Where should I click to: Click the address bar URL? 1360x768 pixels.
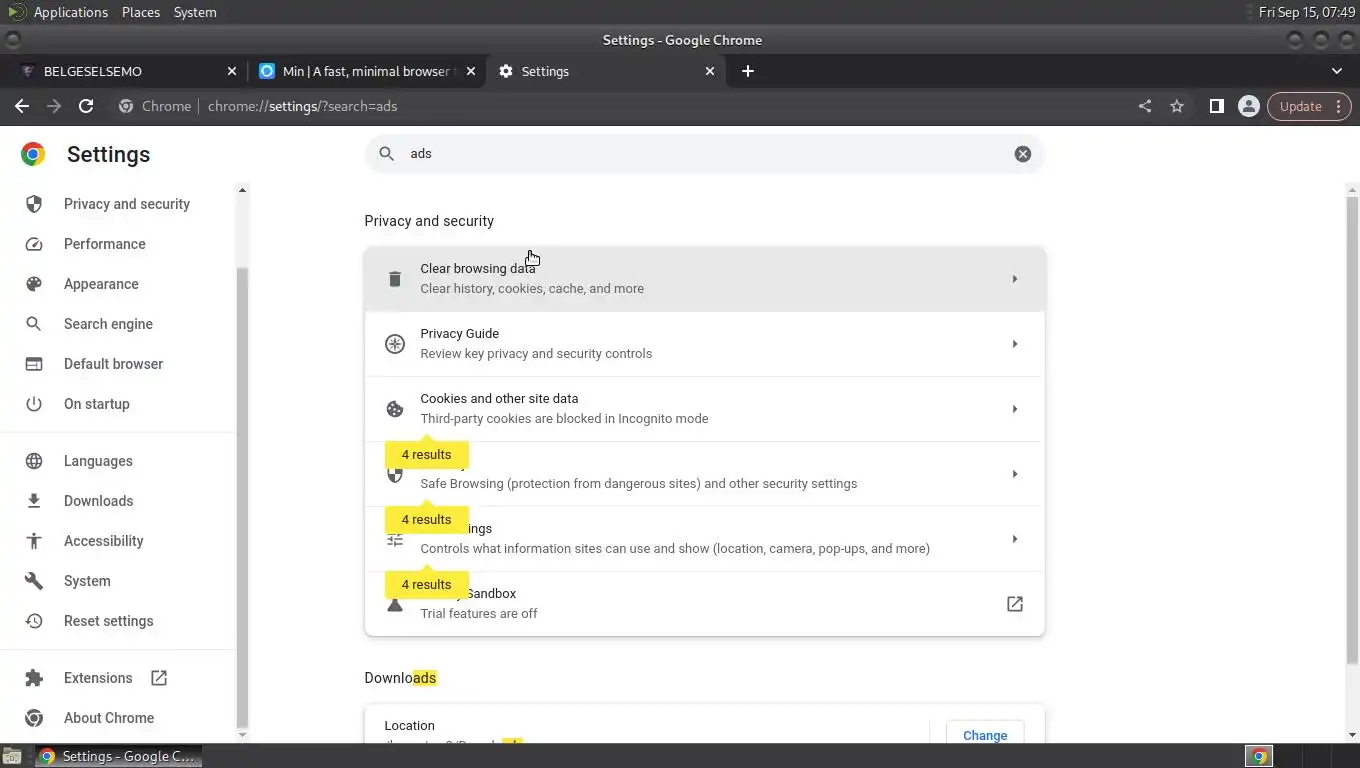coord(302,106)
